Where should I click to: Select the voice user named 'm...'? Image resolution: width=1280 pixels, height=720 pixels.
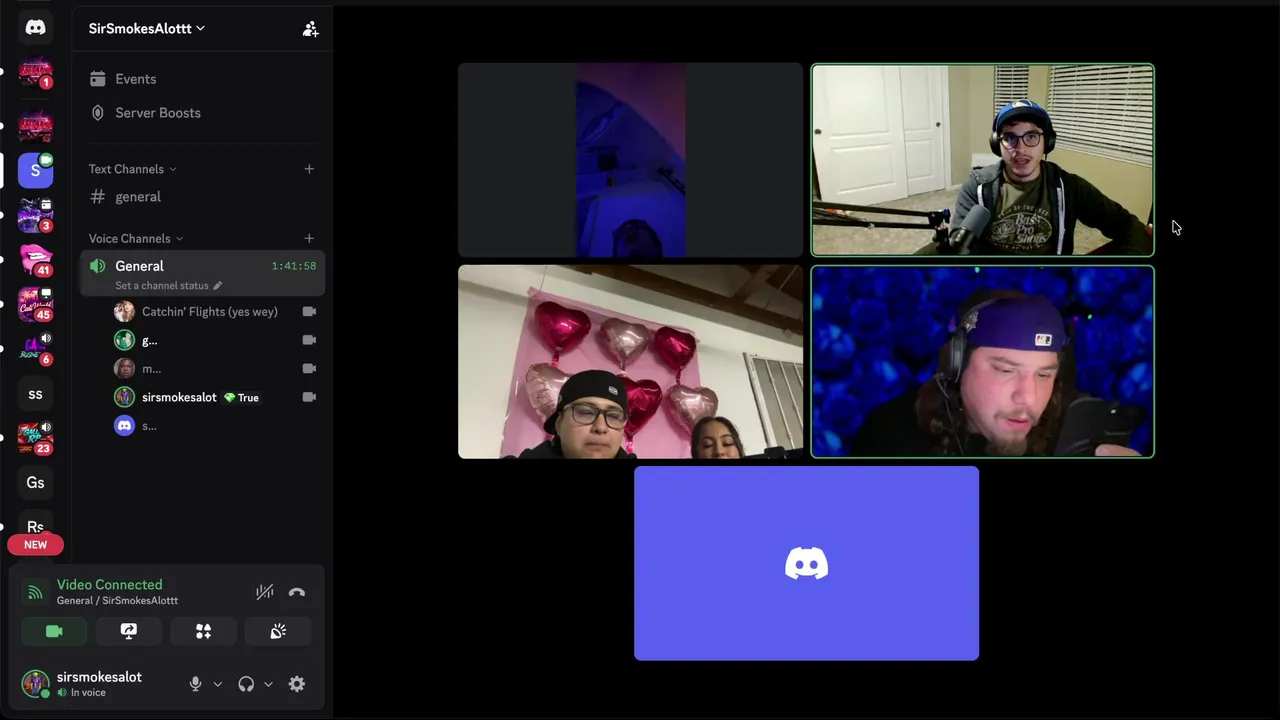point(151,369)
